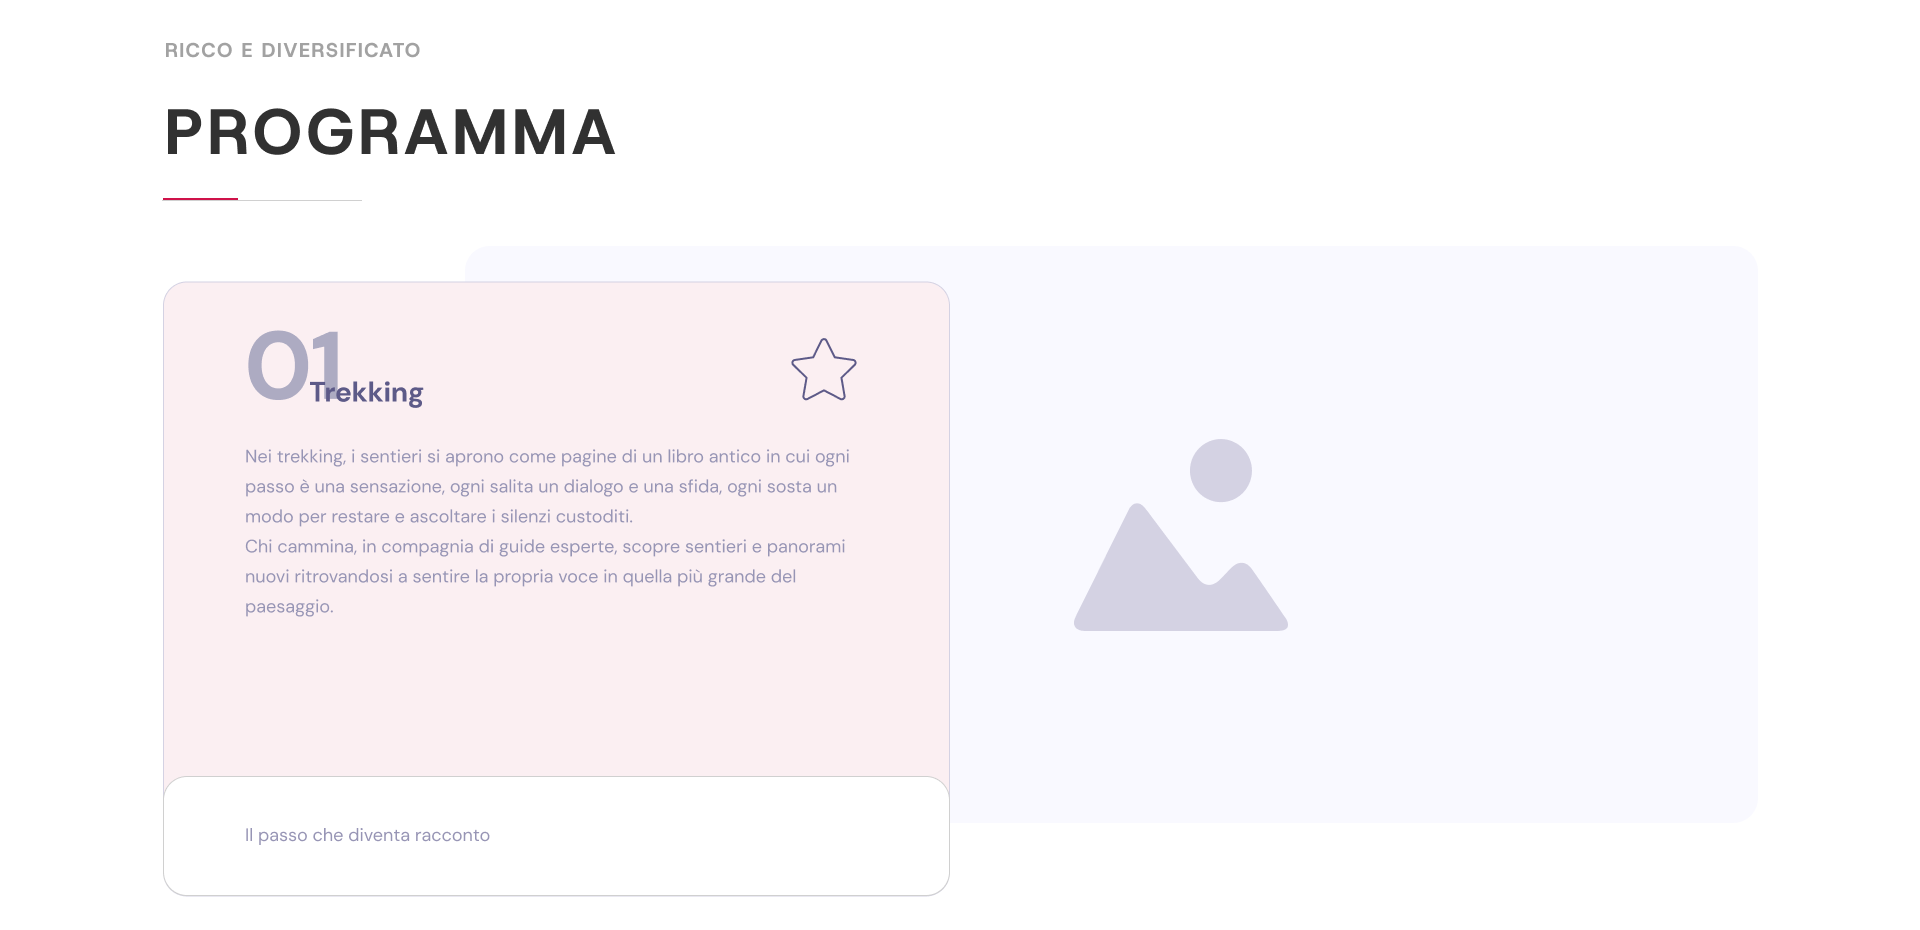Click the RICCO E DIVERSIFICATO subtitle

292,50
